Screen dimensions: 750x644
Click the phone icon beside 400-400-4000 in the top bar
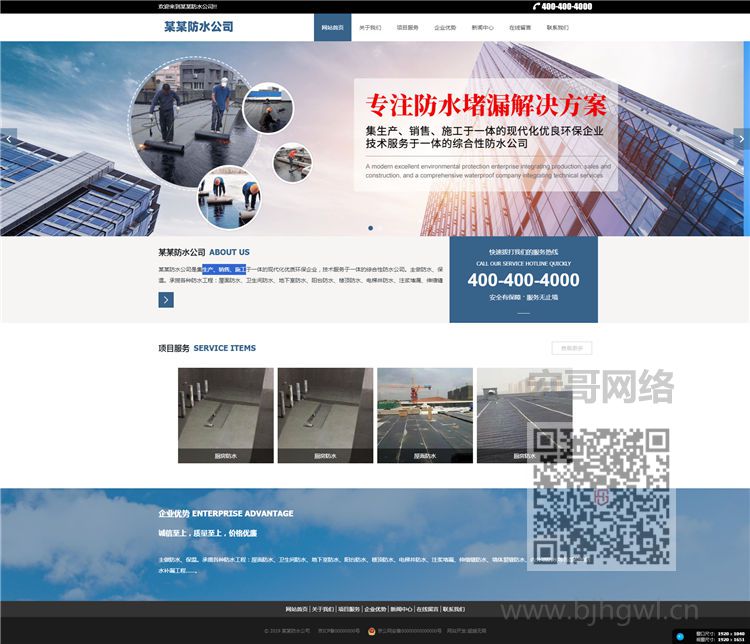pyautogui.click(x=536, y=6)
